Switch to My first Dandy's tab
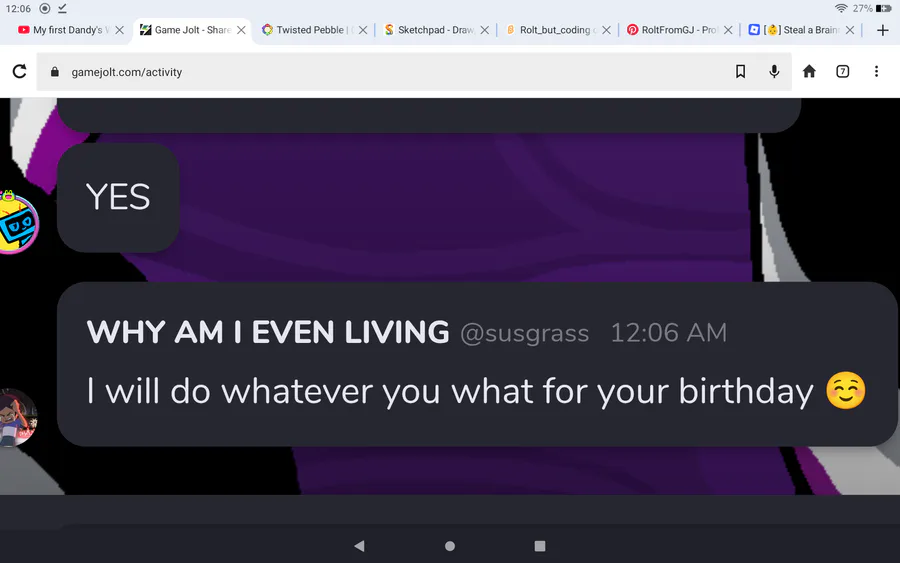Image resolution: width=900 pixels, height=563 pixels. point(64,30)
